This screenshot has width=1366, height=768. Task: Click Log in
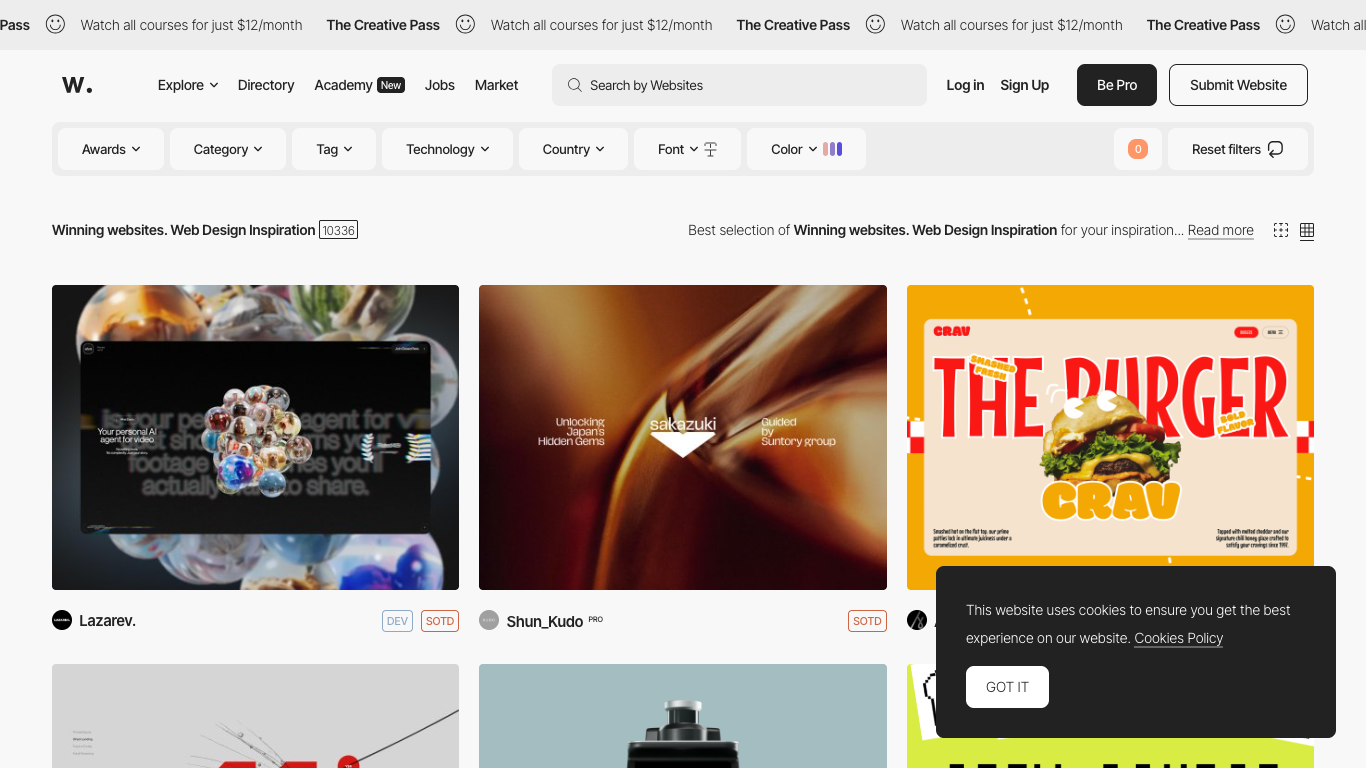click(x=965, y=85)
